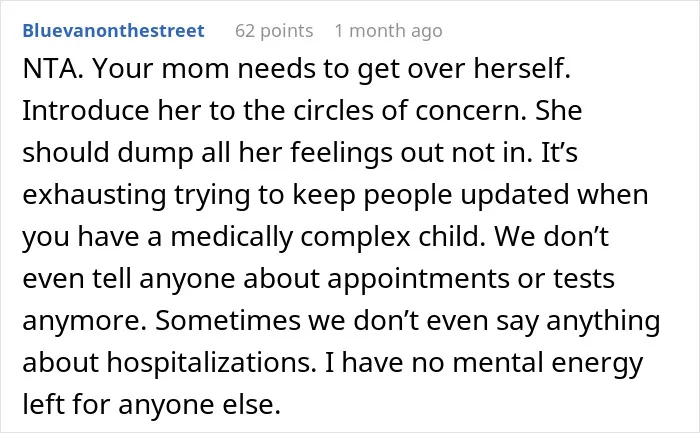Click the text 'We don't' at the line end
Image resolution: width=700 pixels, height=433 pixels.
tap(551, 236)
